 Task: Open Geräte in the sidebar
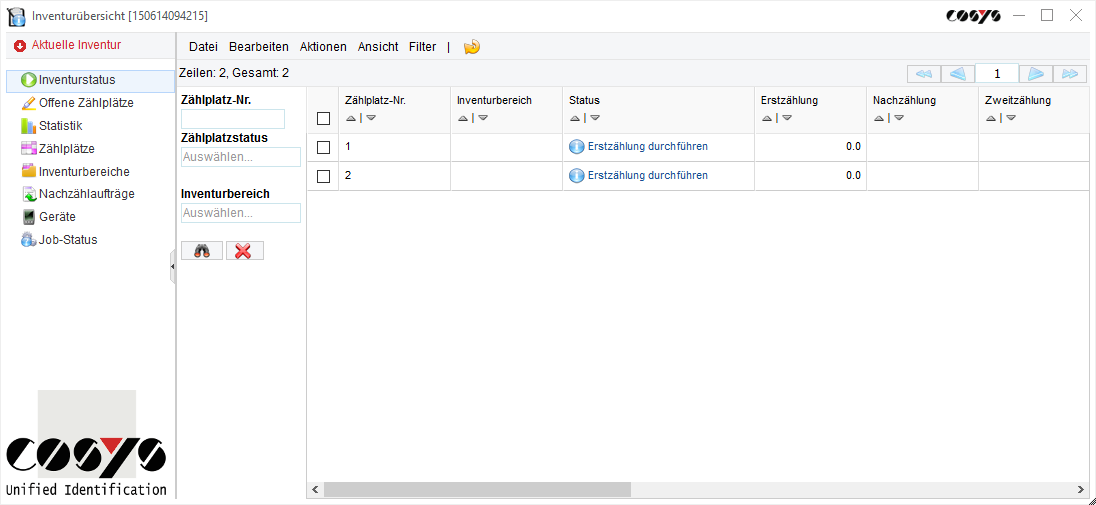click(x=57, y=217)
